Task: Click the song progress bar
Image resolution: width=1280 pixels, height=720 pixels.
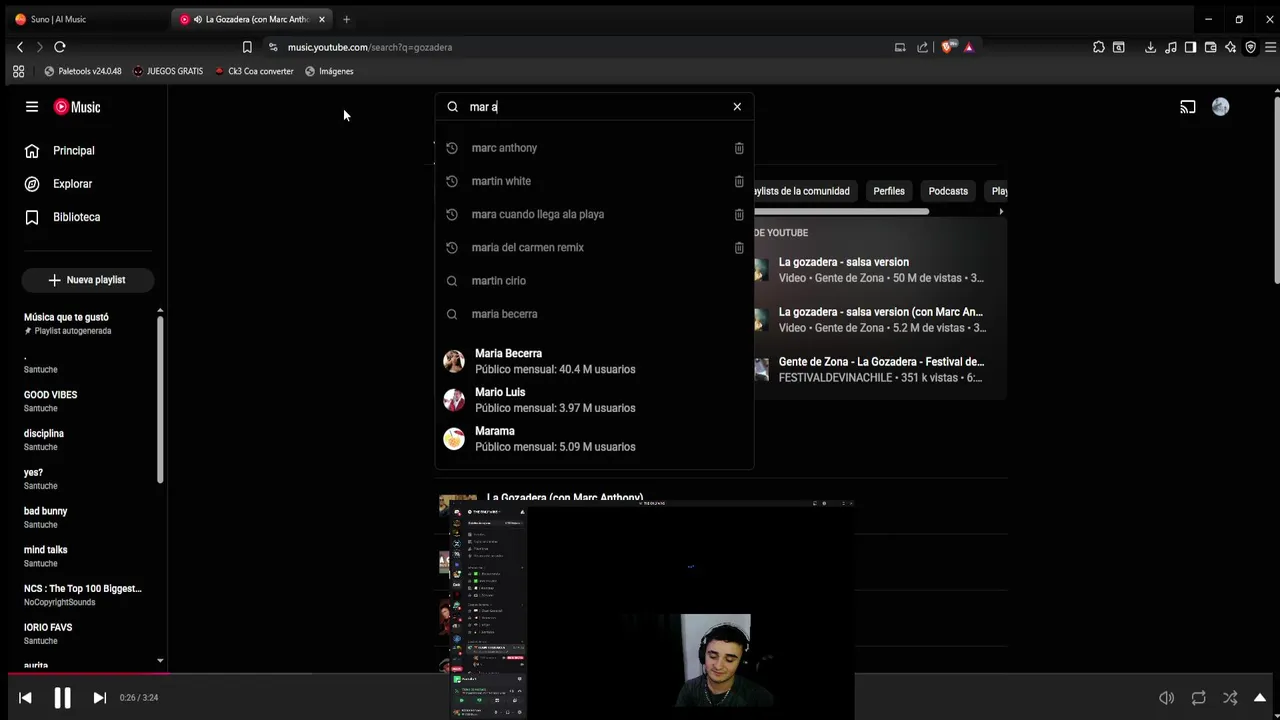Action: [x=640, y=674]
